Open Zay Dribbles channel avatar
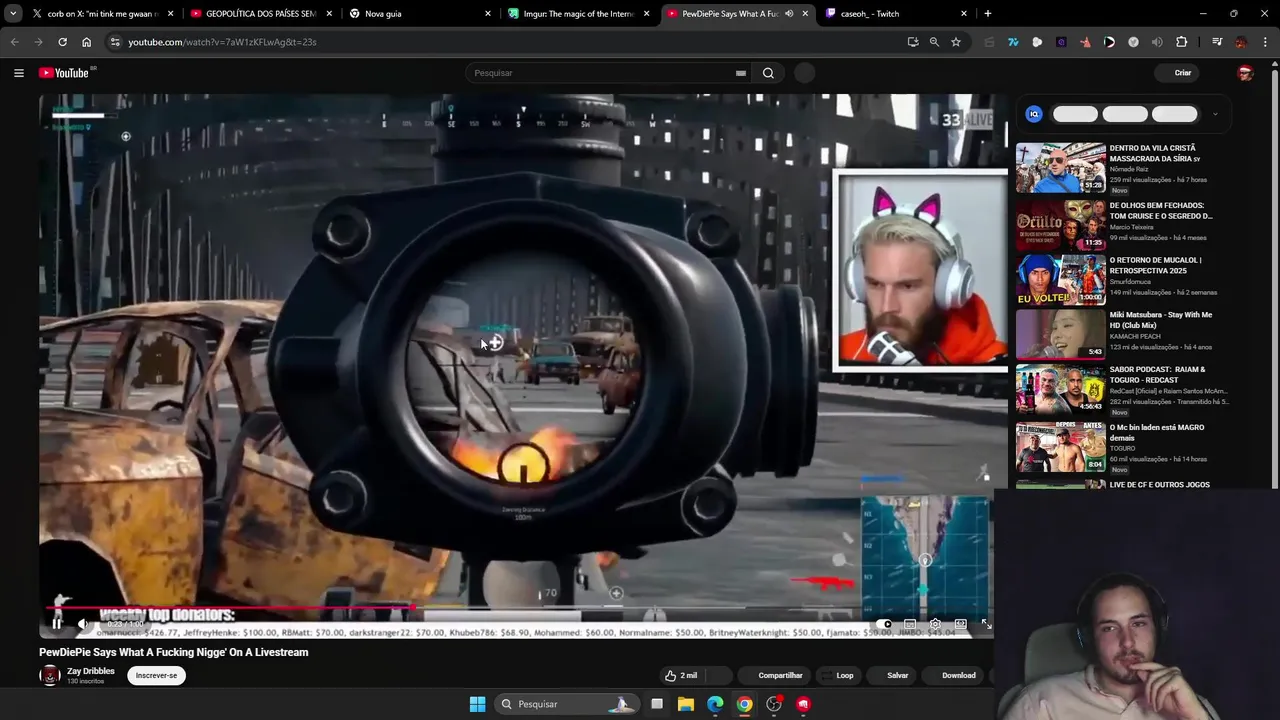Viewport: 1280px width, 720px height. tap(49, 675)
